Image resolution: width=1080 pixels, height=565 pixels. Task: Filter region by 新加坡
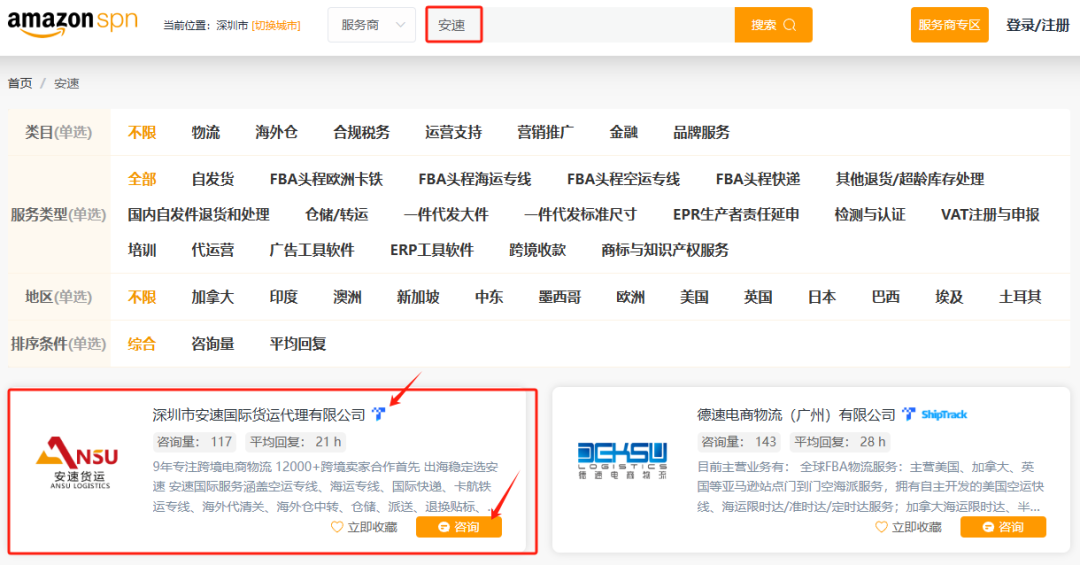click(418, 297)
